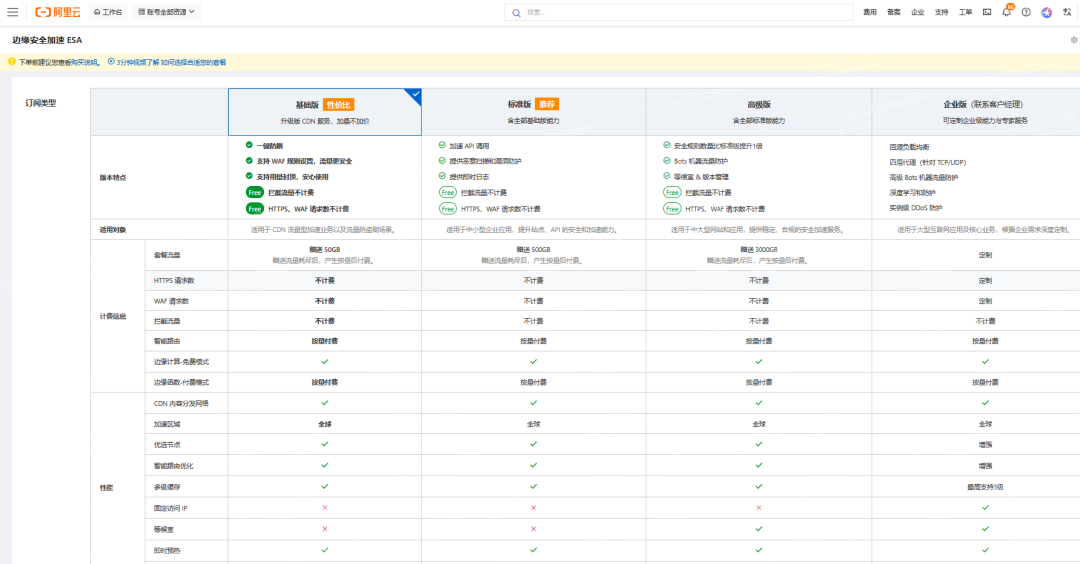Viewport: 1080px width, 564px height.
Task: Open the 购买说明 link
Action: 84,63
